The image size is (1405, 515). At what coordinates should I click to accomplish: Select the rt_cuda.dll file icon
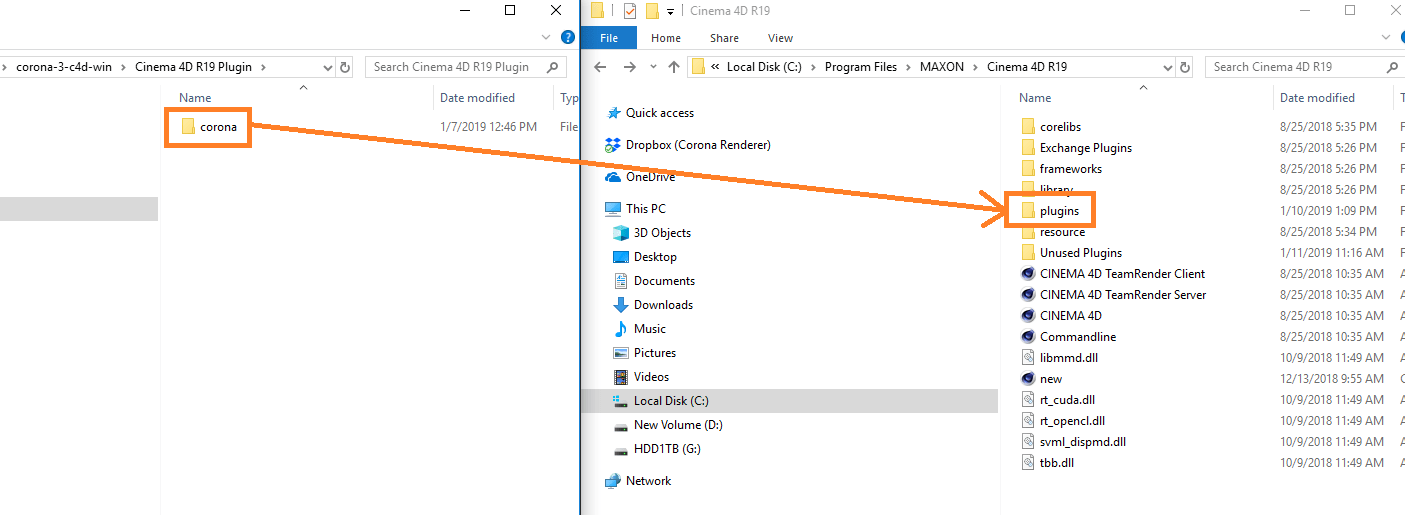(1028, 400)
